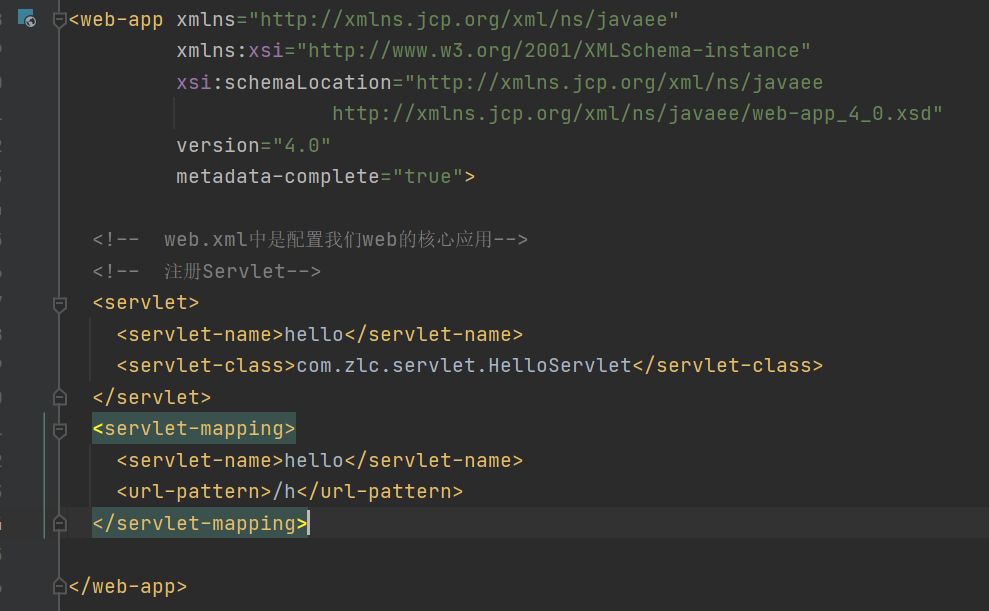989x611 pixels.
Task: Click fold marker at closing servlet-mapping tag
Action: [59, 522]
